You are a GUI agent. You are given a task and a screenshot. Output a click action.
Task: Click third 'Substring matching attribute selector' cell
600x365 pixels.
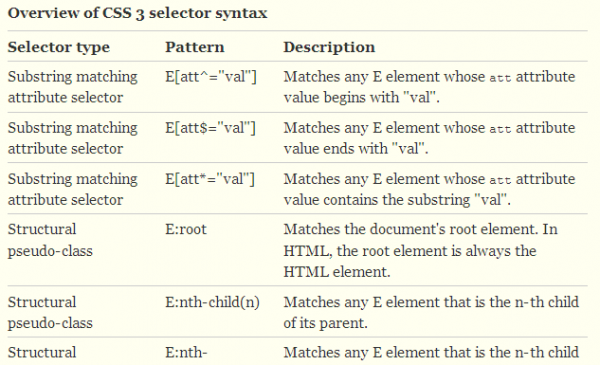73,189
